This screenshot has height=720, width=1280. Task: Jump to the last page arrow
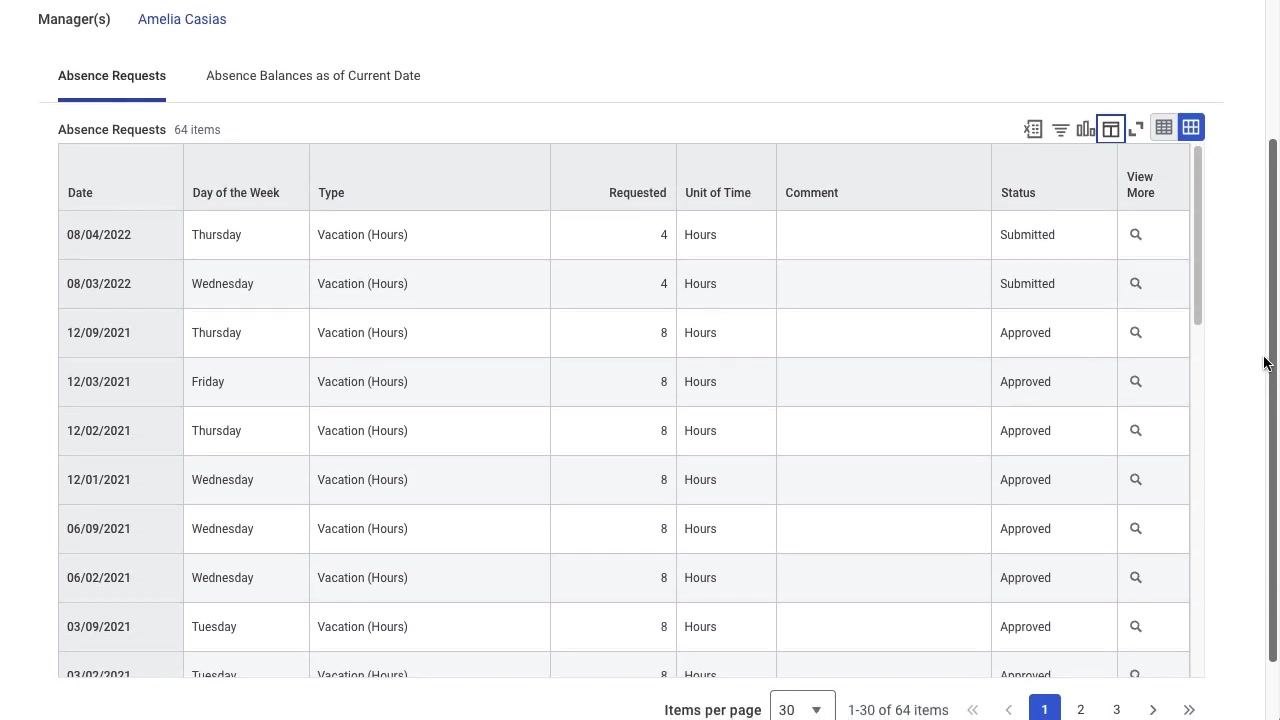tap(1189, 710)
